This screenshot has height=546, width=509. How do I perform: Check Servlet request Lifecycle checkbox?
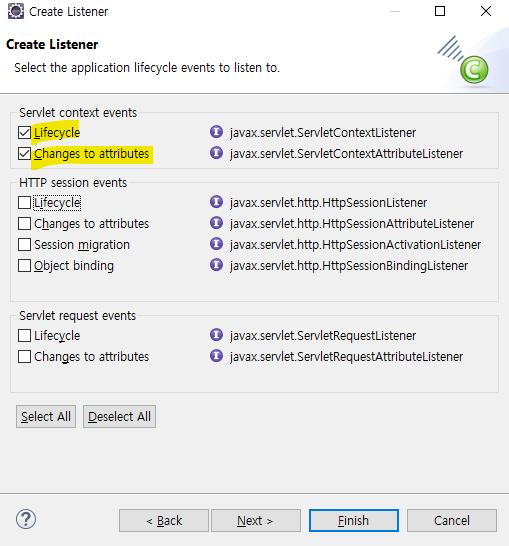pyautogui.click(x=24, y=336)
